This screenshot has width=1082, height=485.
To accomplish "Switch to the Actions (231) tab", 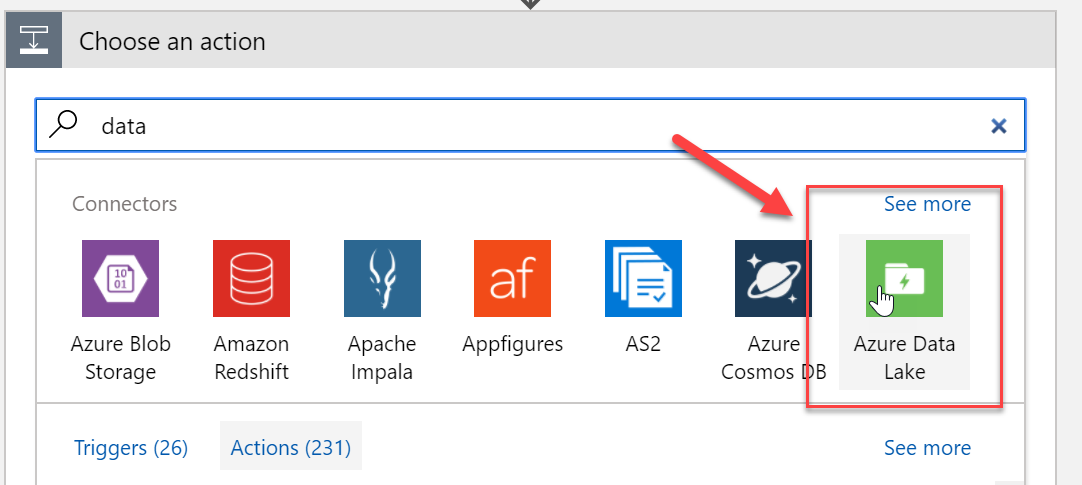I will click(x=291, y=448).
